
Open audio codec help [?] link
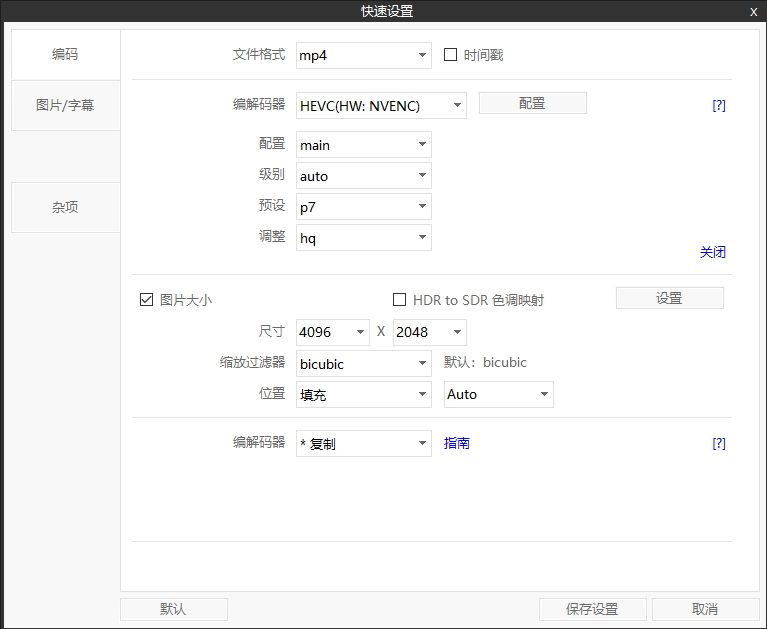(719, 443)
